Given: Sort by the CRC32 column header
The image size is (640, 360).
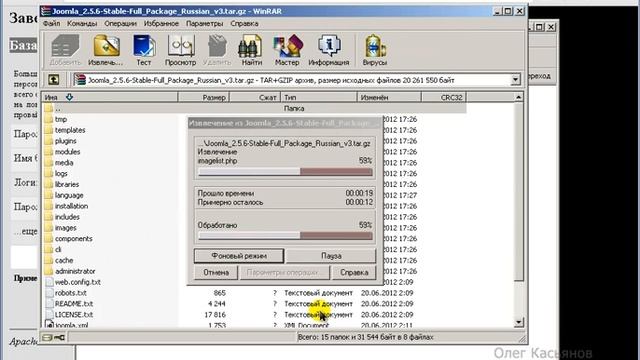Looking at the screenshot, I should click(444, 97).
